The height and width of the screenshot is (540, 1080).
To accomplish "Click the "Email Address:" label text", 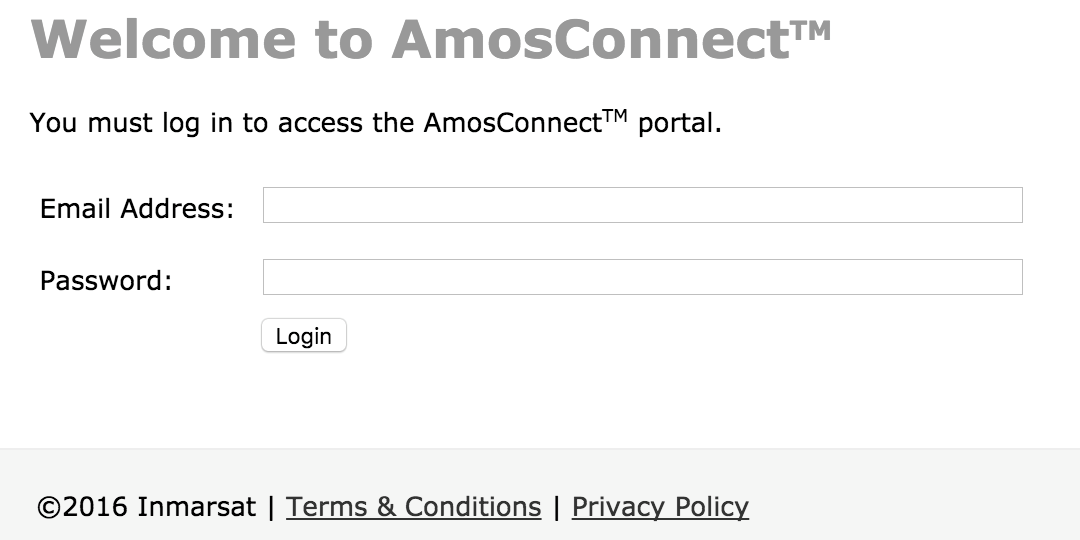I will (x=137, y=209).
